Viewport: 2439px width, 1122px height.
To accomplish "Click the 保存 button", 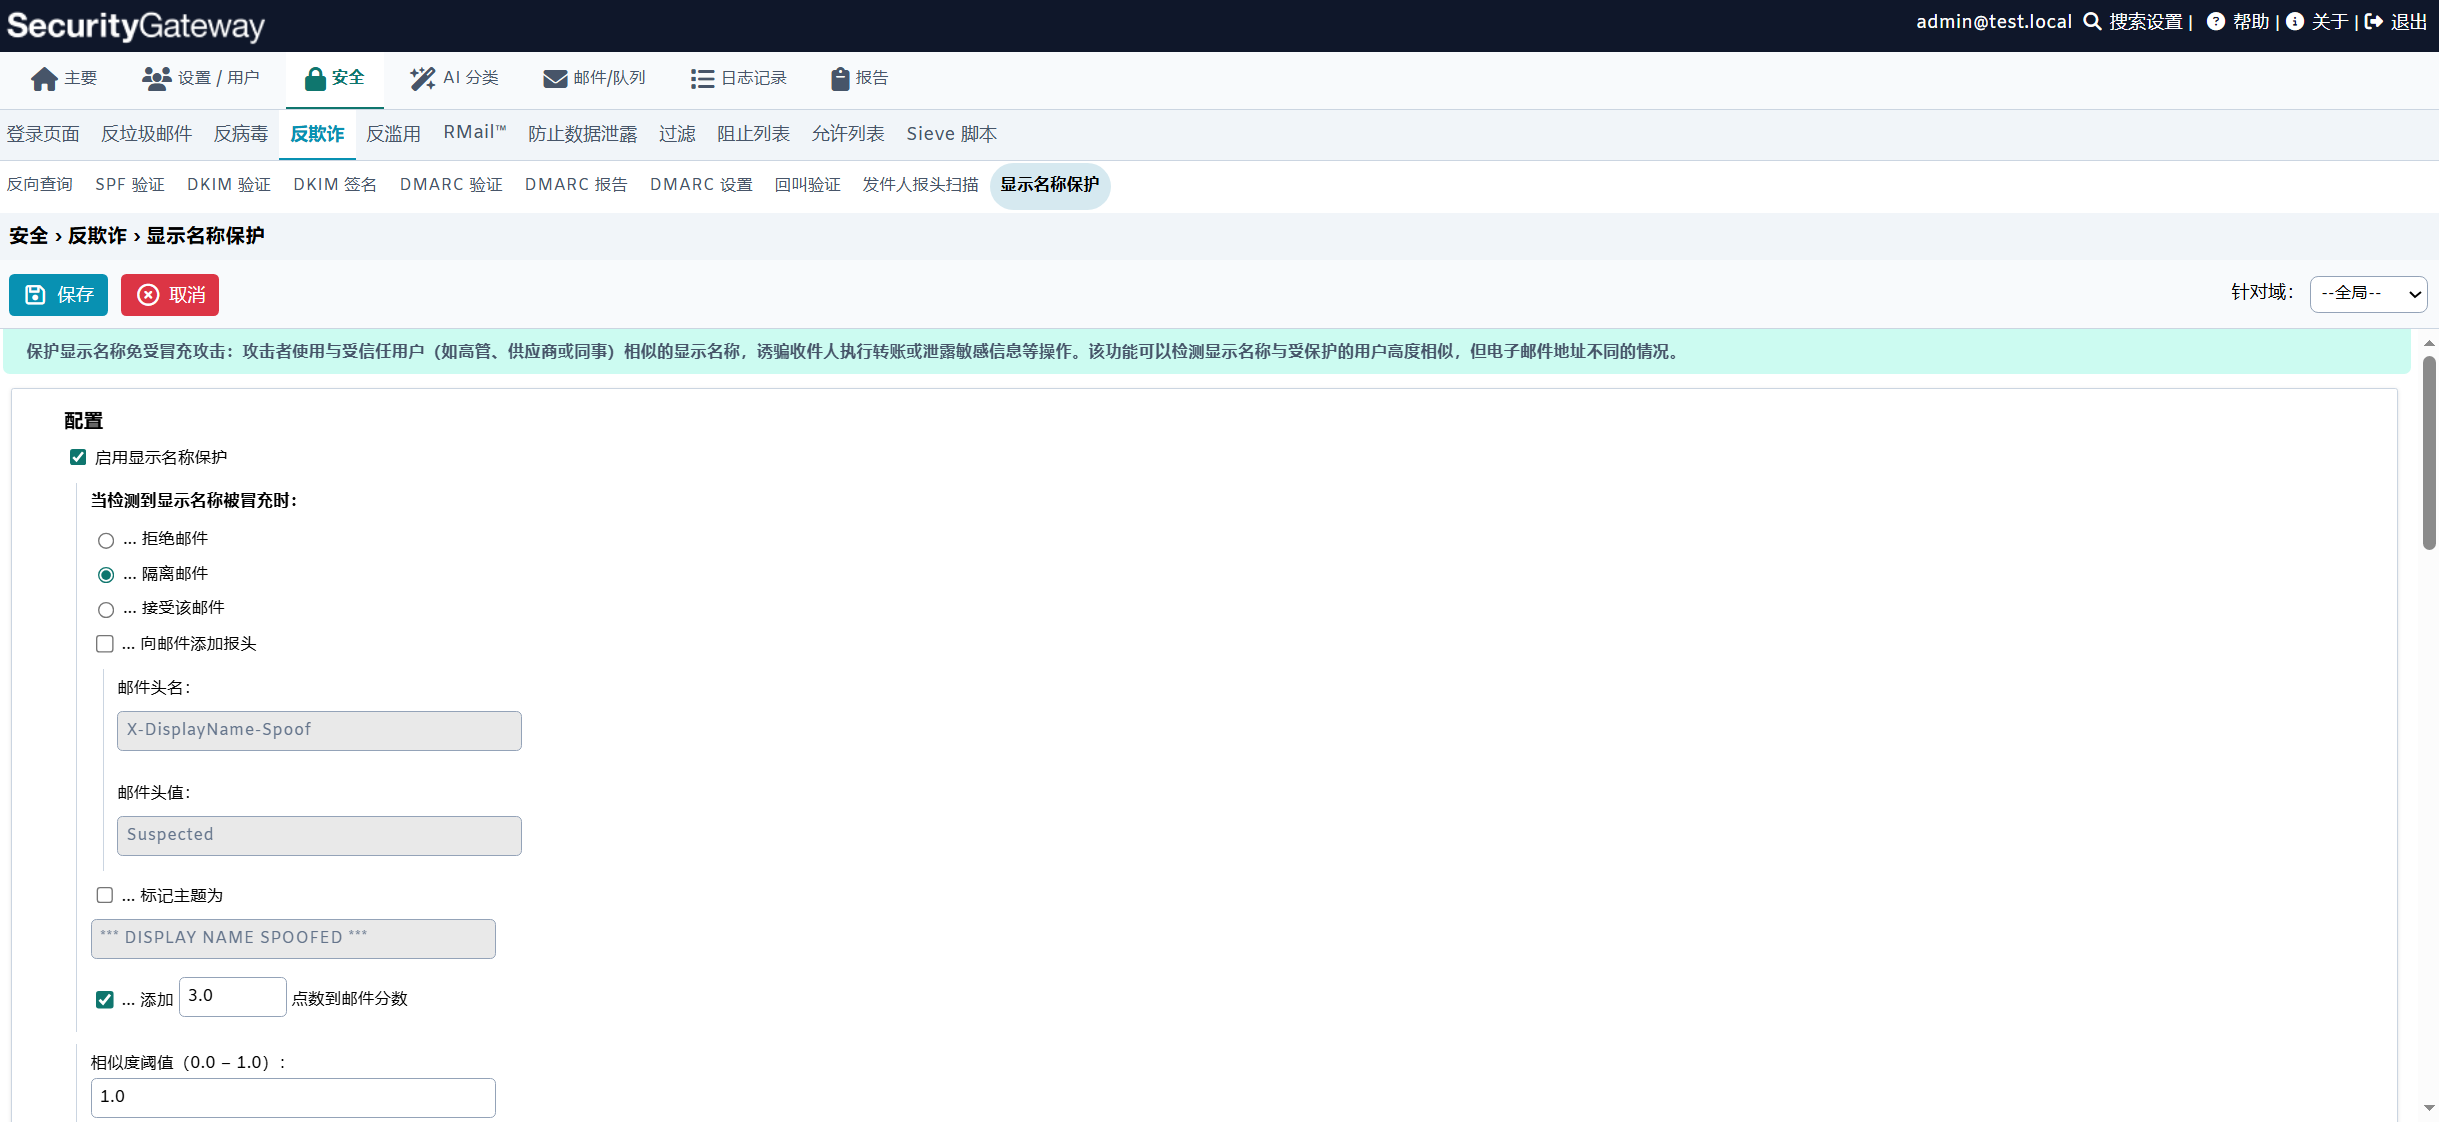I will [x=58, y=295].
